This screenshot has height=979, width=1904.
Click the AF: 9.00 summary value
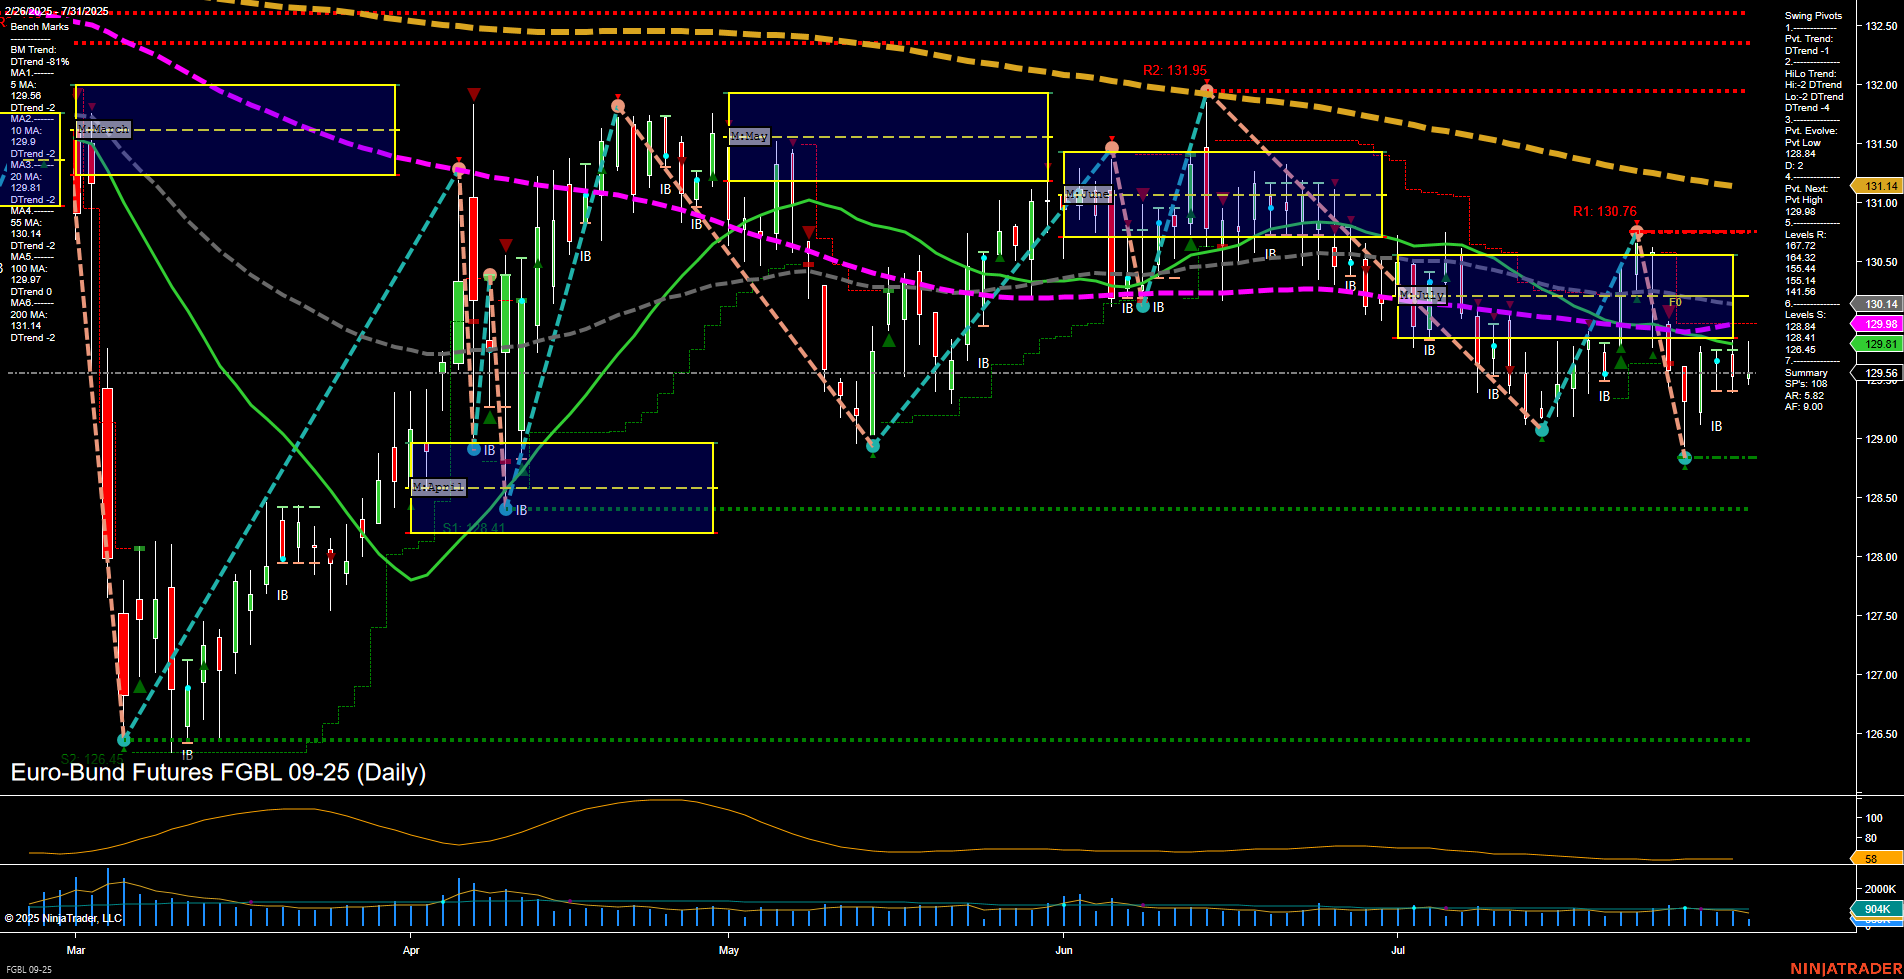(x=1804, y=407)
